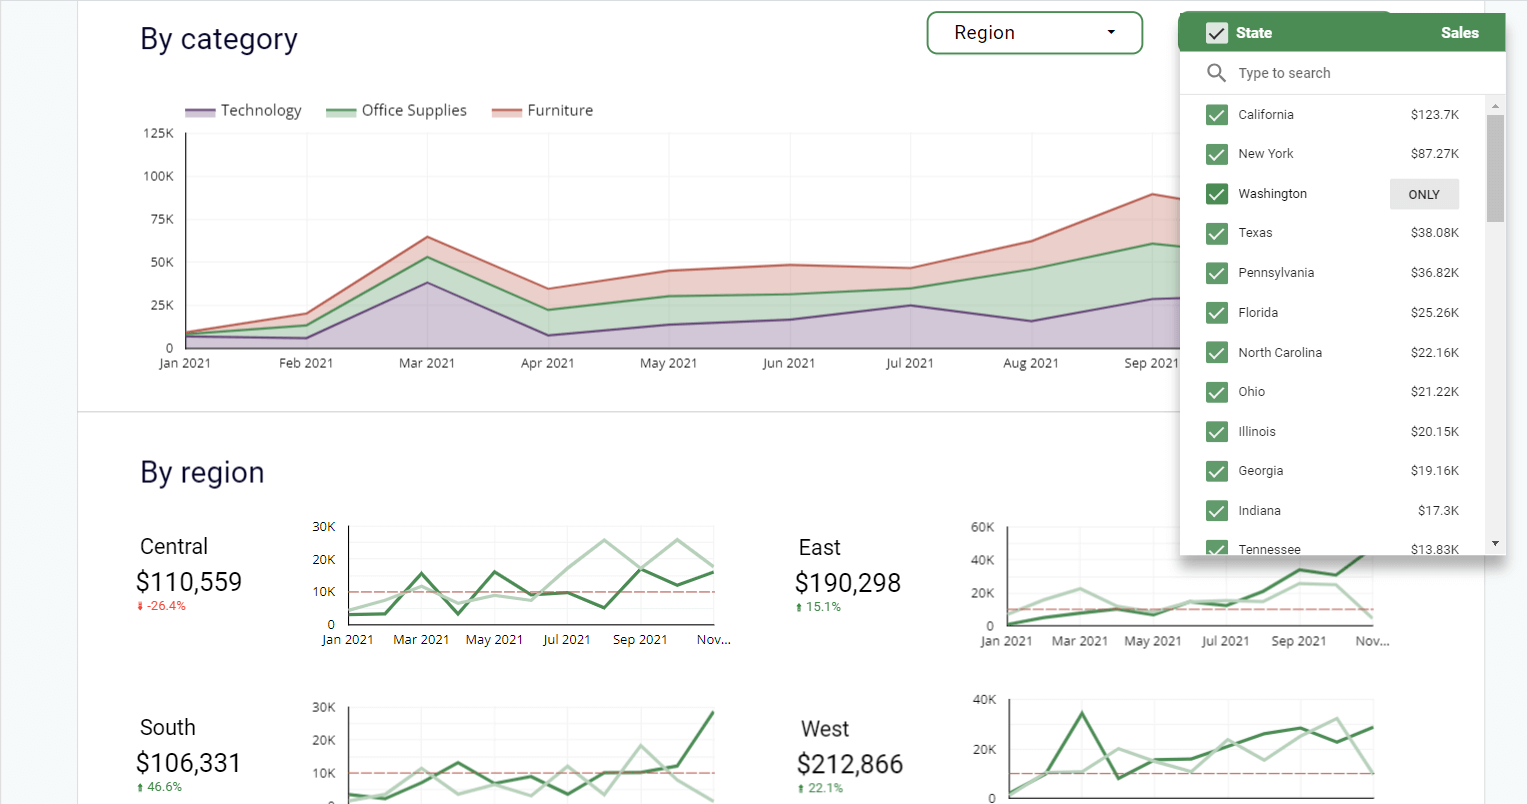The height and width of the screenshot is (804, 1527).
Task: Click the up arrow on the state list scrollbar
Action: [x=1495, y=104]
